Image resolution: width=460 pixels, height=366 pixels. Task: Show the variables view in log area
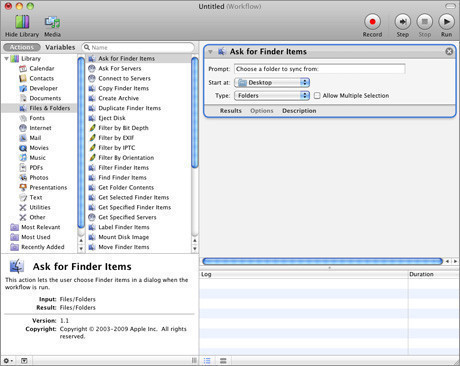(x=223, y=361)
